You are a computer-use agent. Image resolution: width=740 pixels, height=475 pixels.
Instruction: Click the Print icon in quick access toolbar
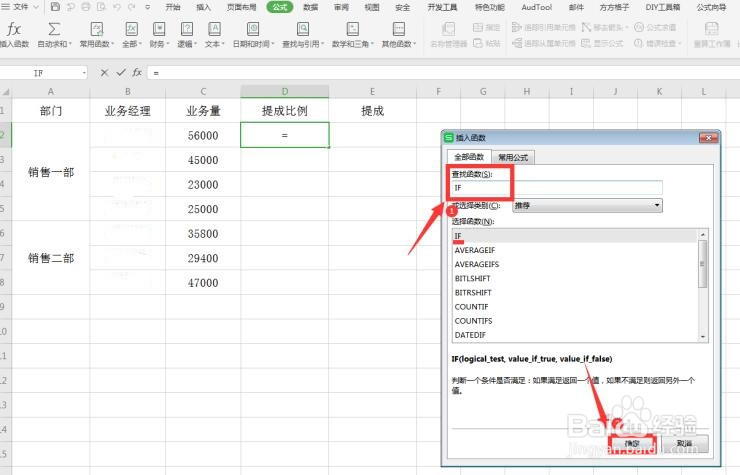point(86,7)
